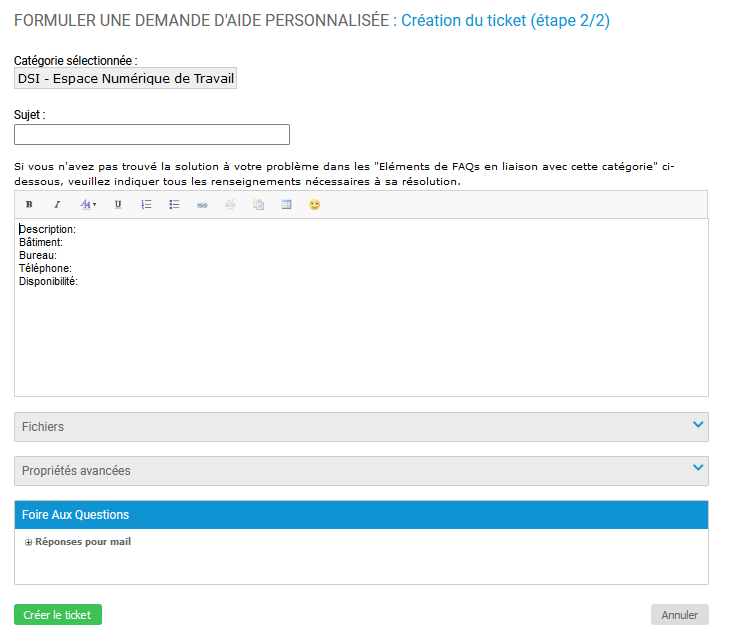Open the text color and font menu
Image resolution: width=733 pixels, height=638 pixels.
click(88, 205)
